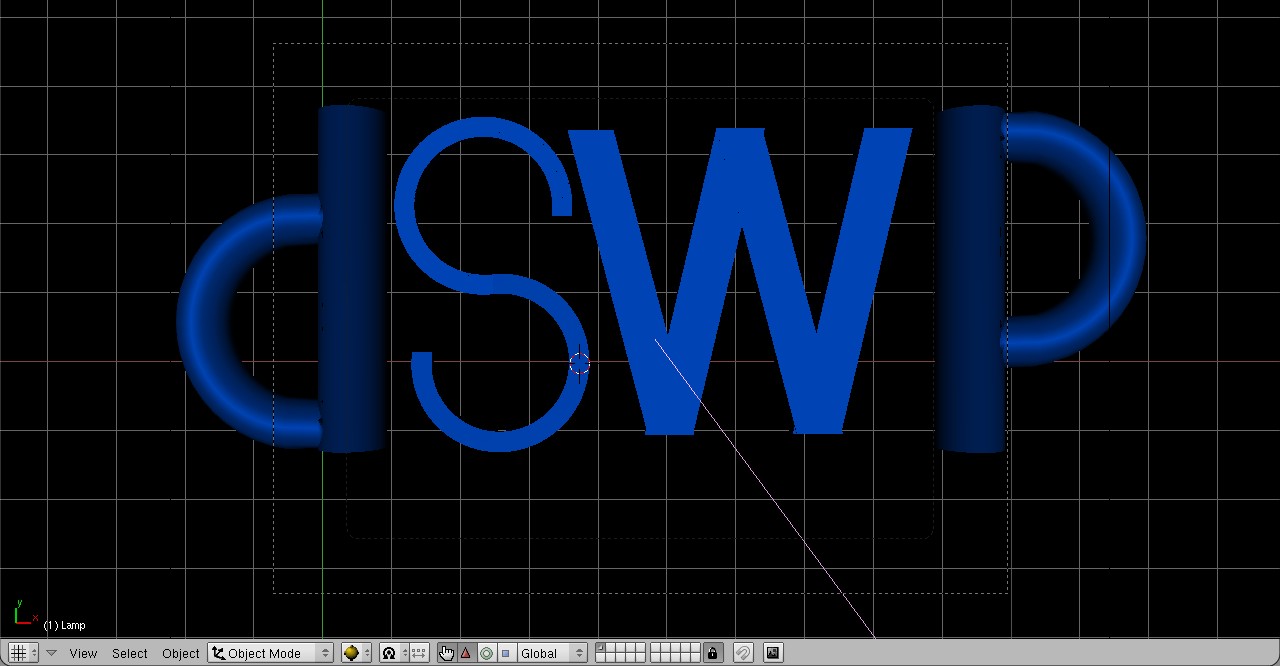Select the rotate manipulator circle icon
1280x666 pixels.
pos(486,653)
